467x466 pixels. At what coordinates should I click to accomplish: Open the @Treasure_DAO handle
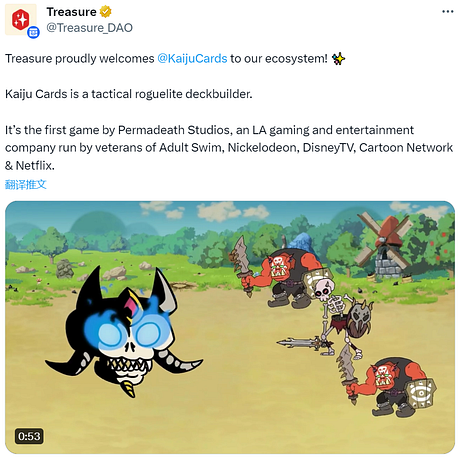pos(89,28)
